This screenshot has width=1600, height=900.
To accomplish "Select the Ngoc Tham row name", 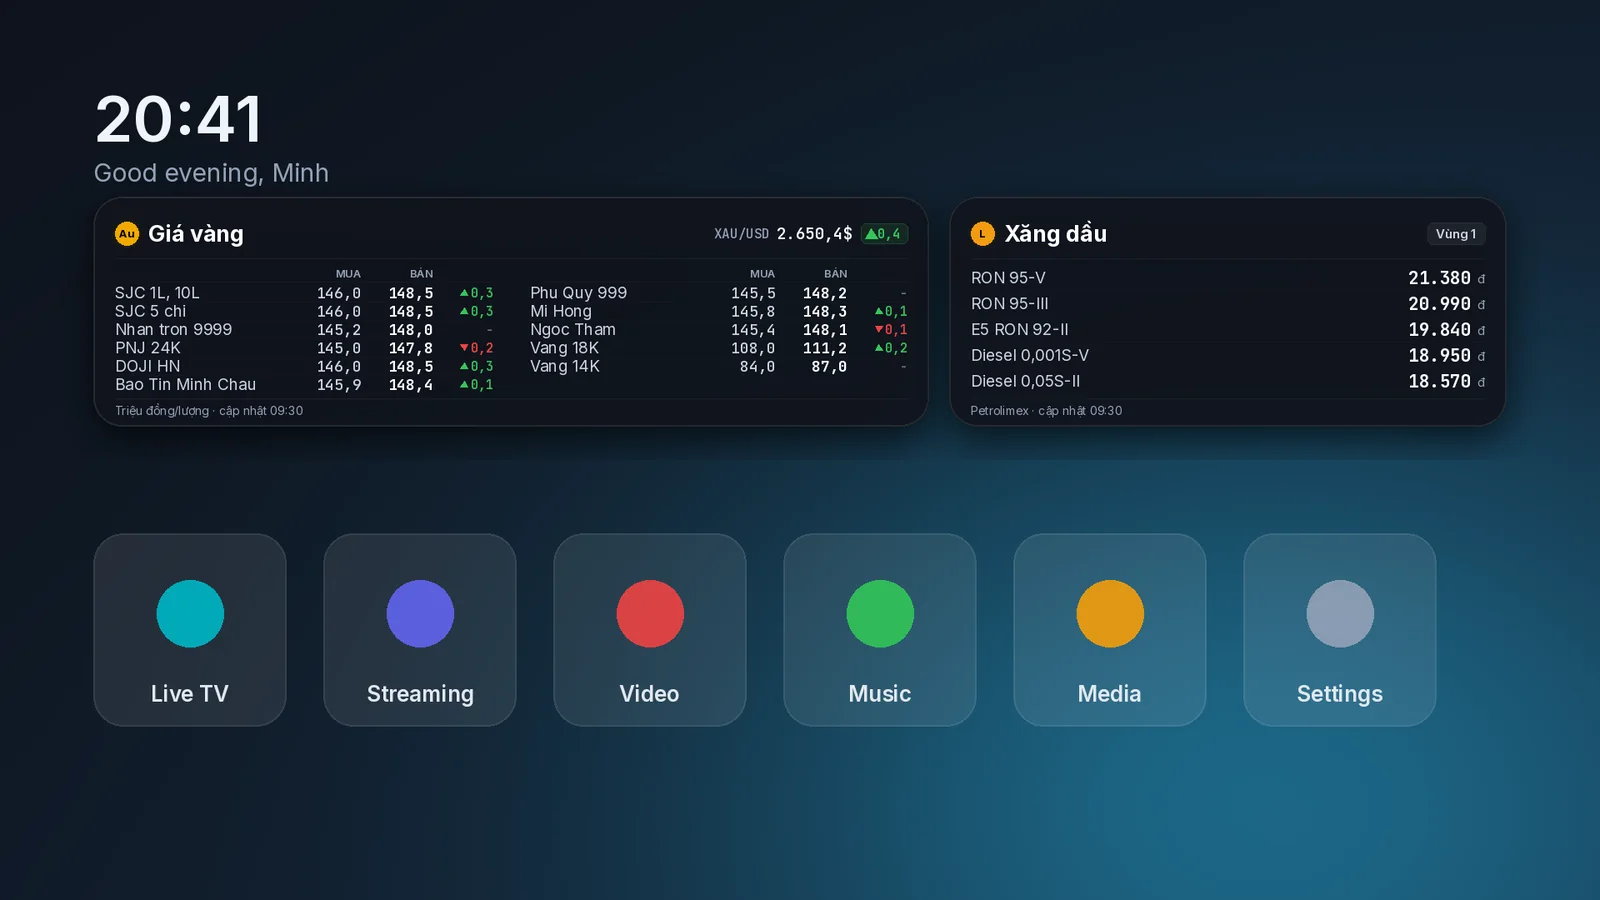I will pos(573,330).
